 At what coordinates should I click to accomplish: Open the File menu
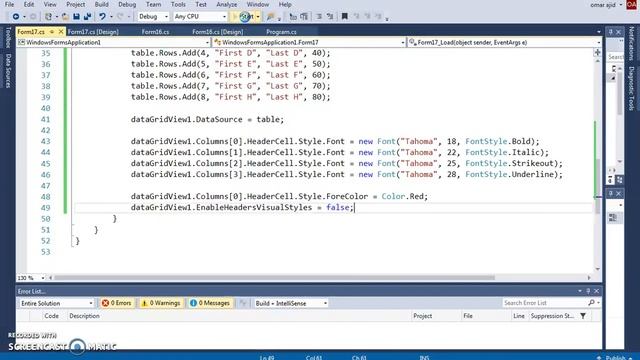[9, 4]
